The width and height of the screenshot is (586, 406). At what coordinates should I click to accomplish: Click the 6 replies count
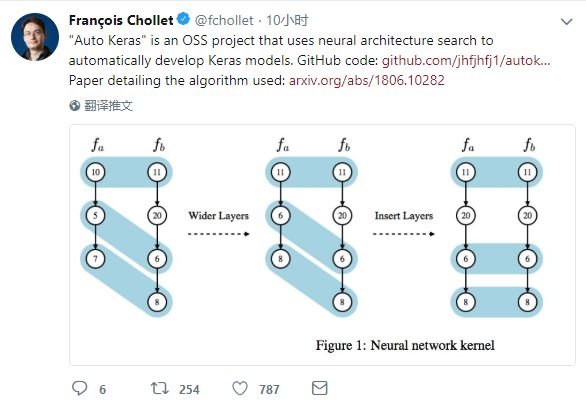pyautogui.click(x=102, y=390)
